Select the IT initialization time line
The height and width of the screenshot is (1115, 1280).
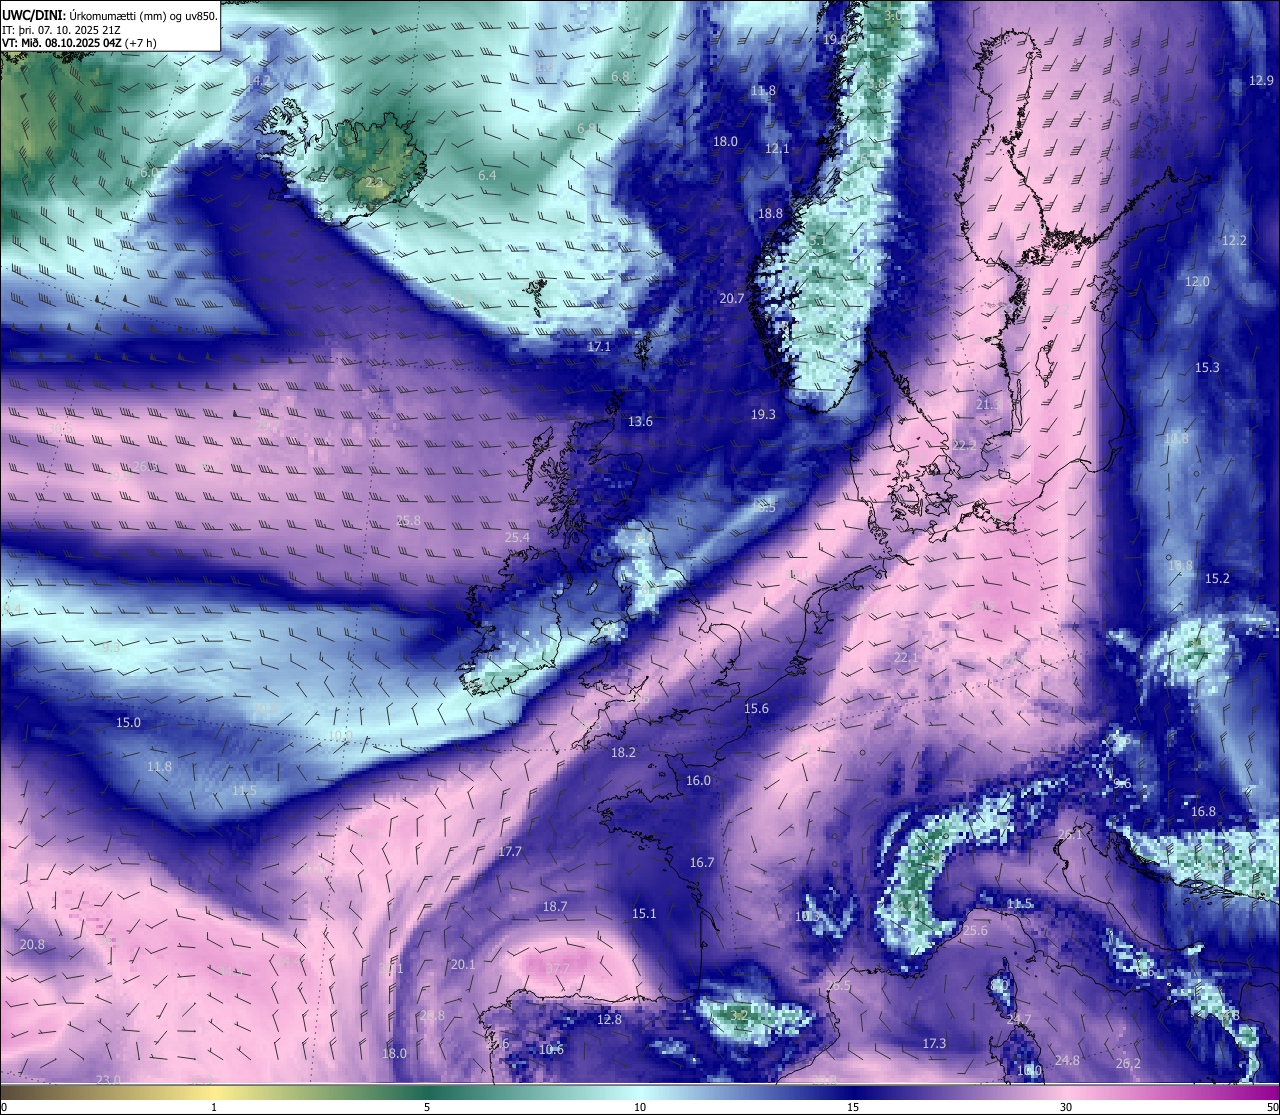61,30
